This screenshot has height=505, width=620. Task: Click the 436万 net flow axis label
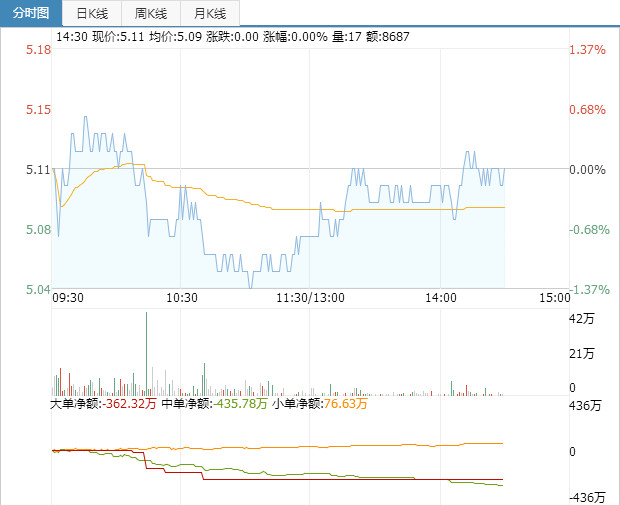click(x=585, y=406)
